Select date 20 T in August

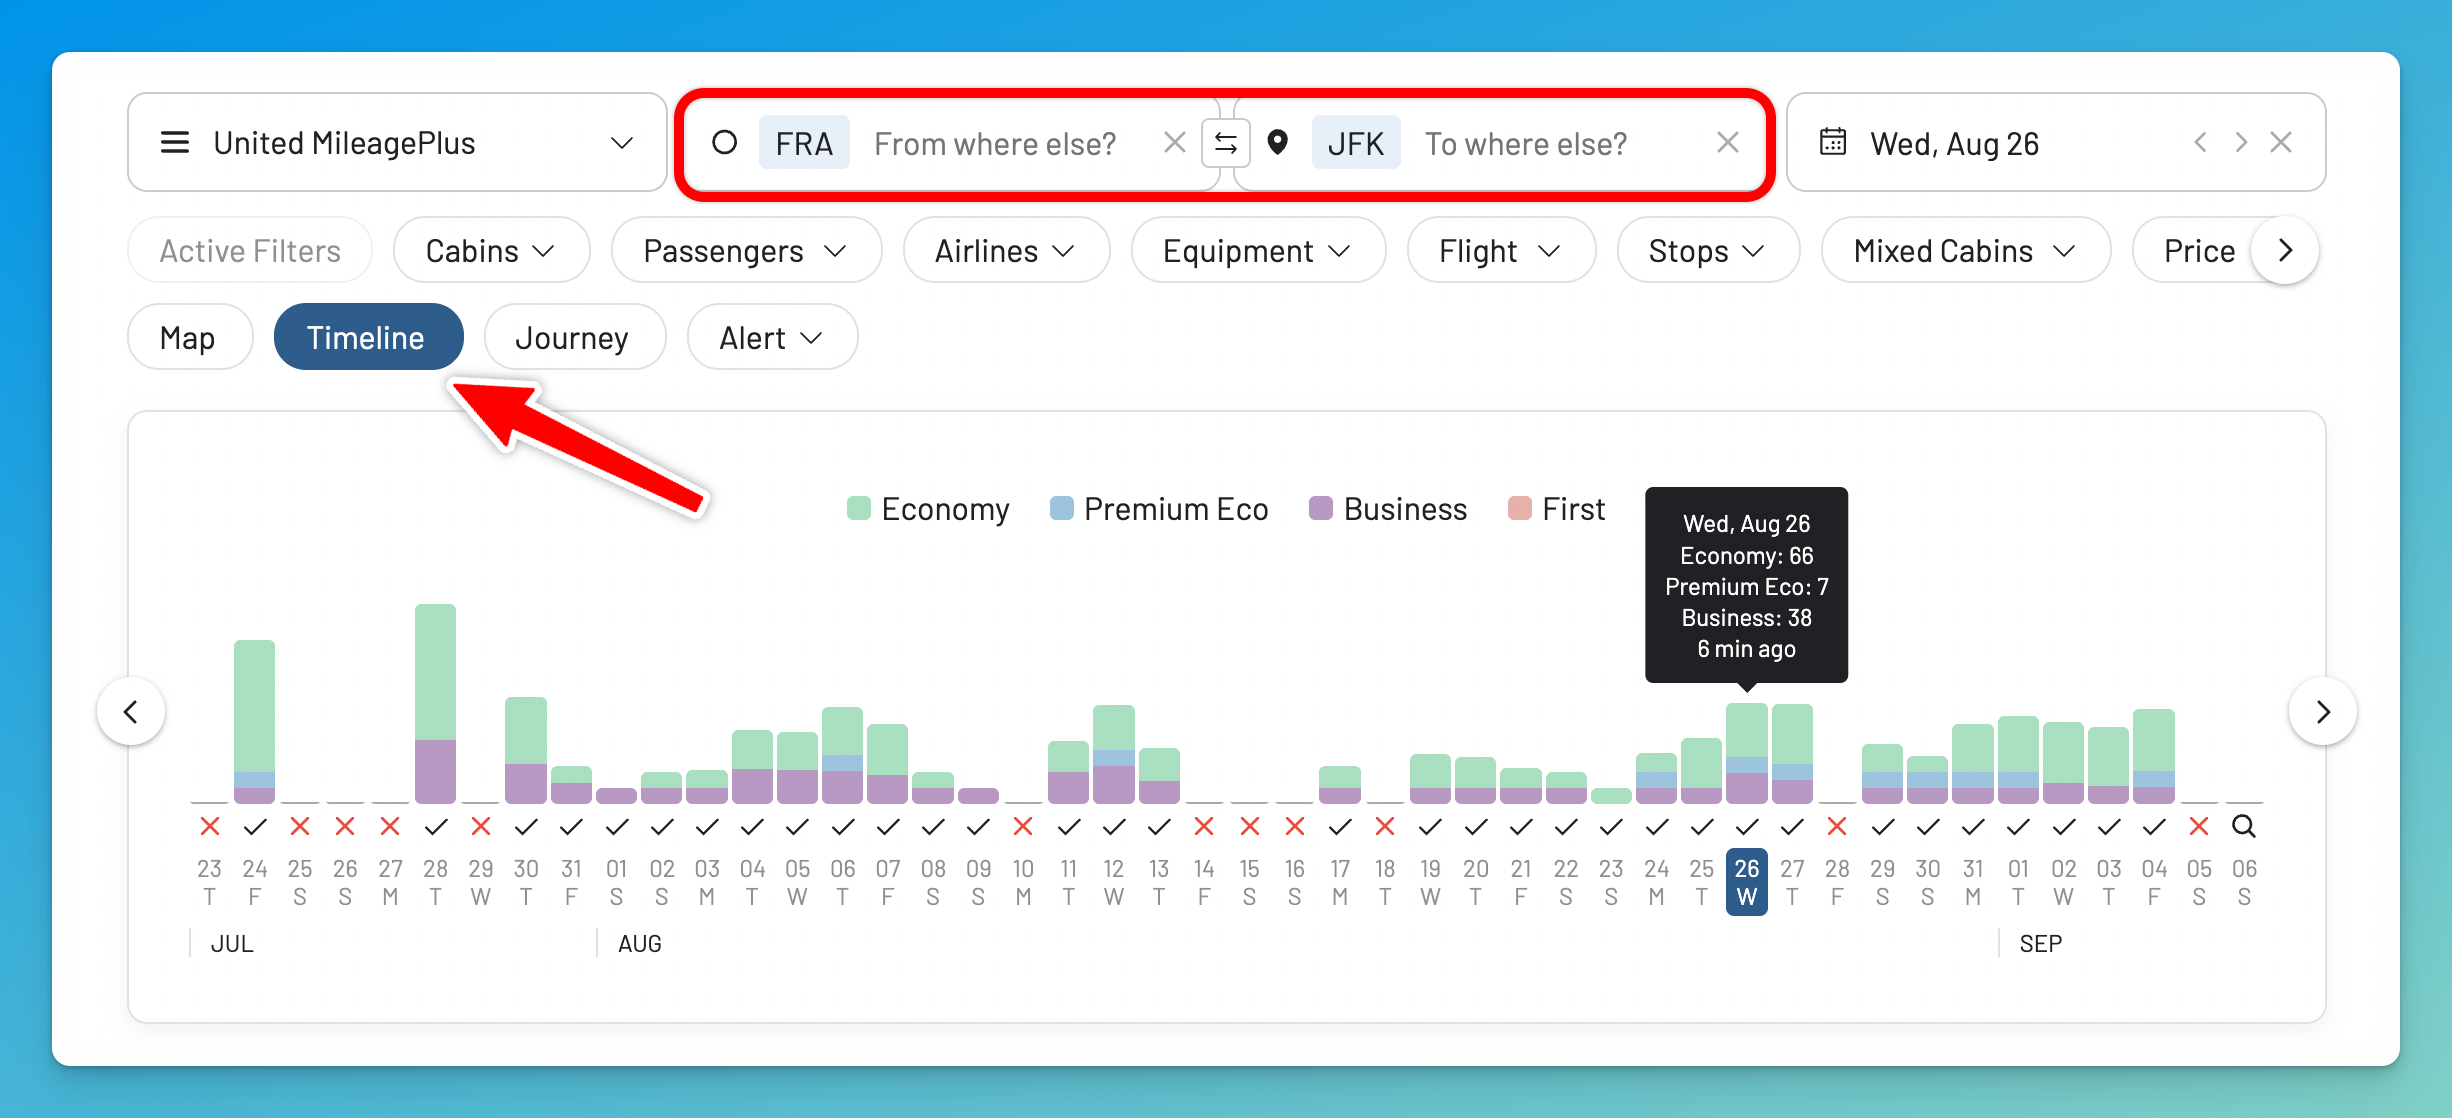coord(1475,882)
